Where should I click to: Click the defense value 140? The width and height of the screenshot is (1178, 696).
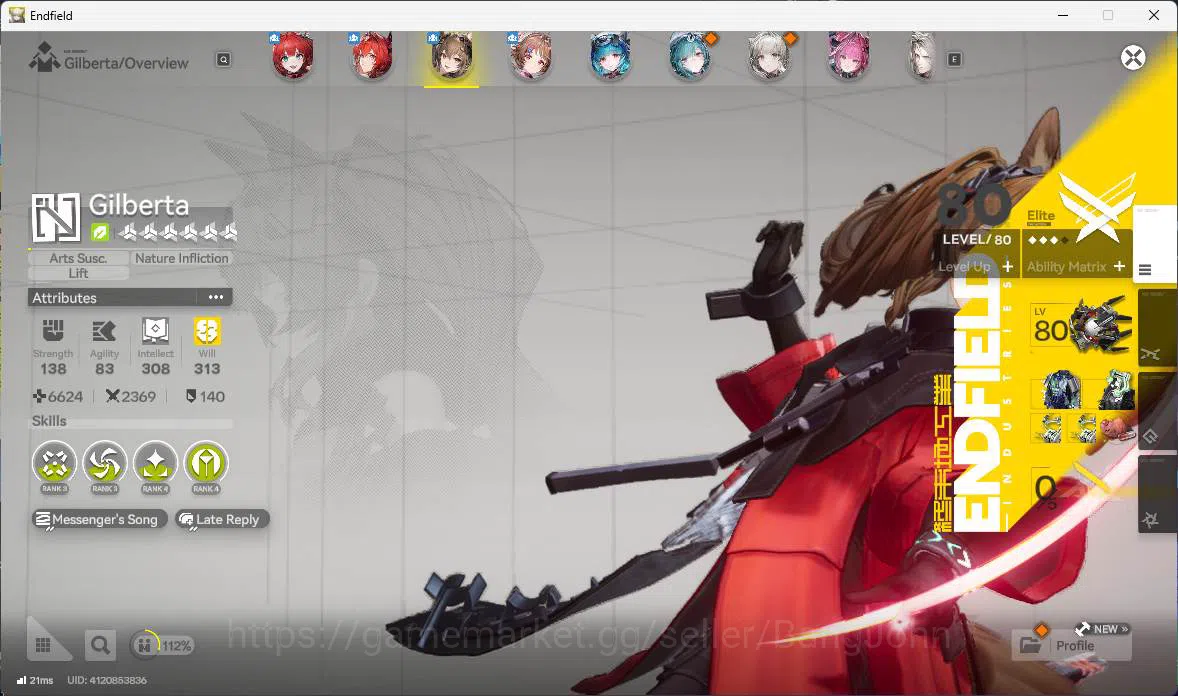click(205, 396)
